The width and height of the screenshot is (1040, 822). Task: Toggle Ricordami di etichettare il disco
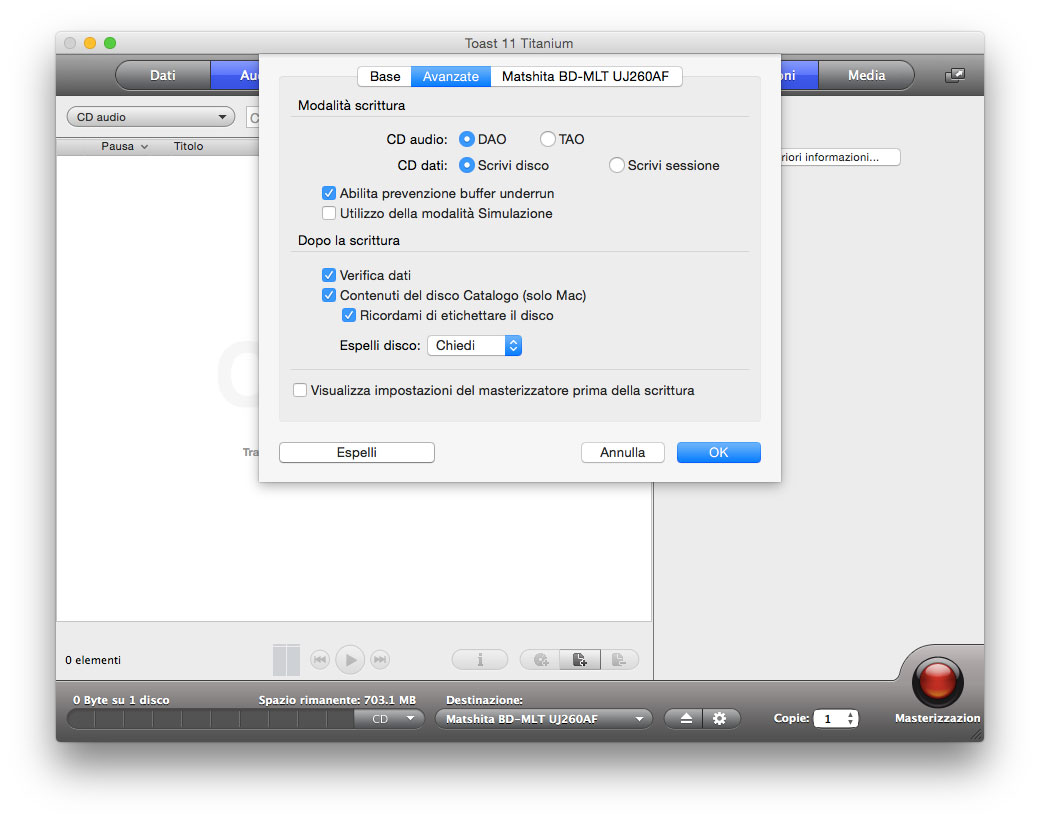[x=348, y=315]
